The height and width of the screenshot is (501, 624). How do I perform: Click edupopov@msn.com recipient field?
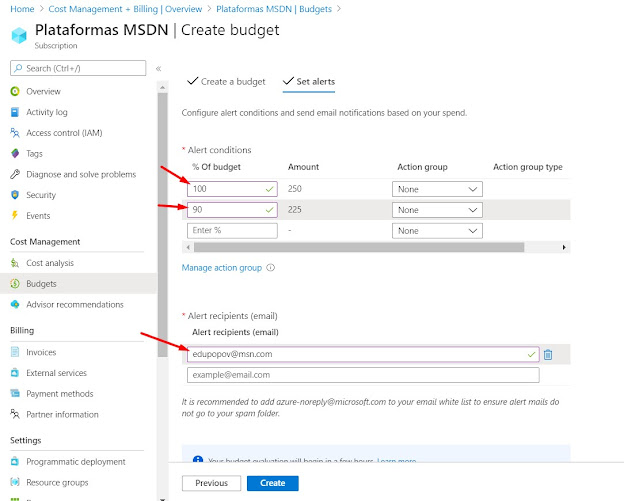pyautogui.click(x=363, y=354)
